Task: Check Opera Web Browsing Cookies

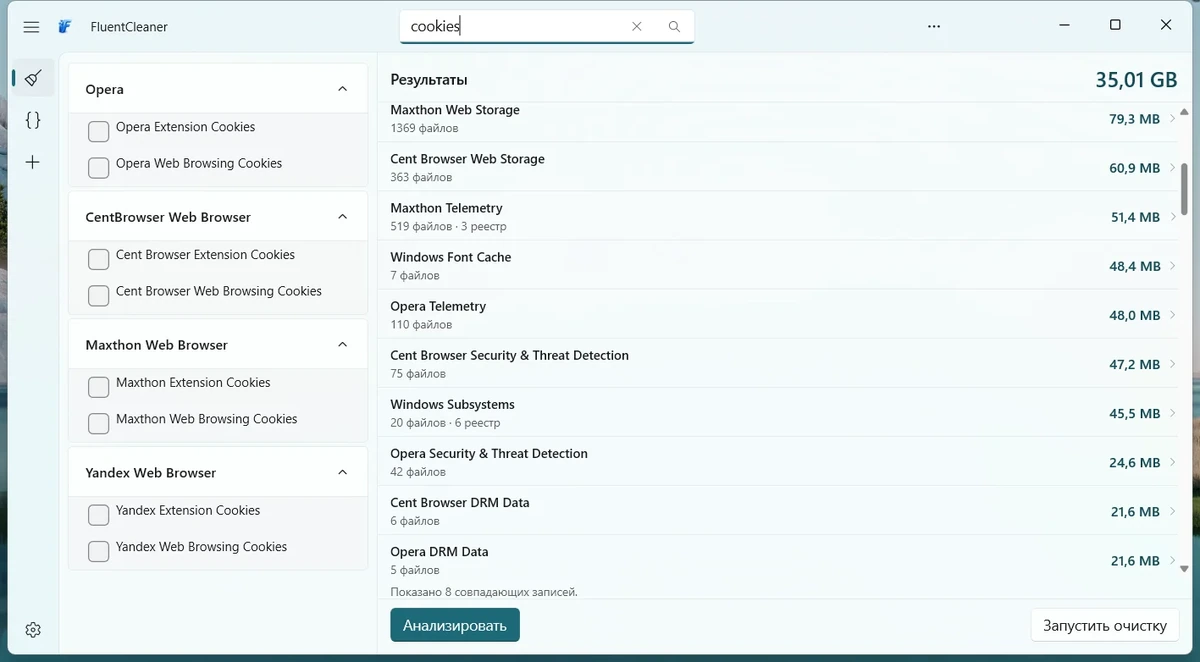Action: 98,167
